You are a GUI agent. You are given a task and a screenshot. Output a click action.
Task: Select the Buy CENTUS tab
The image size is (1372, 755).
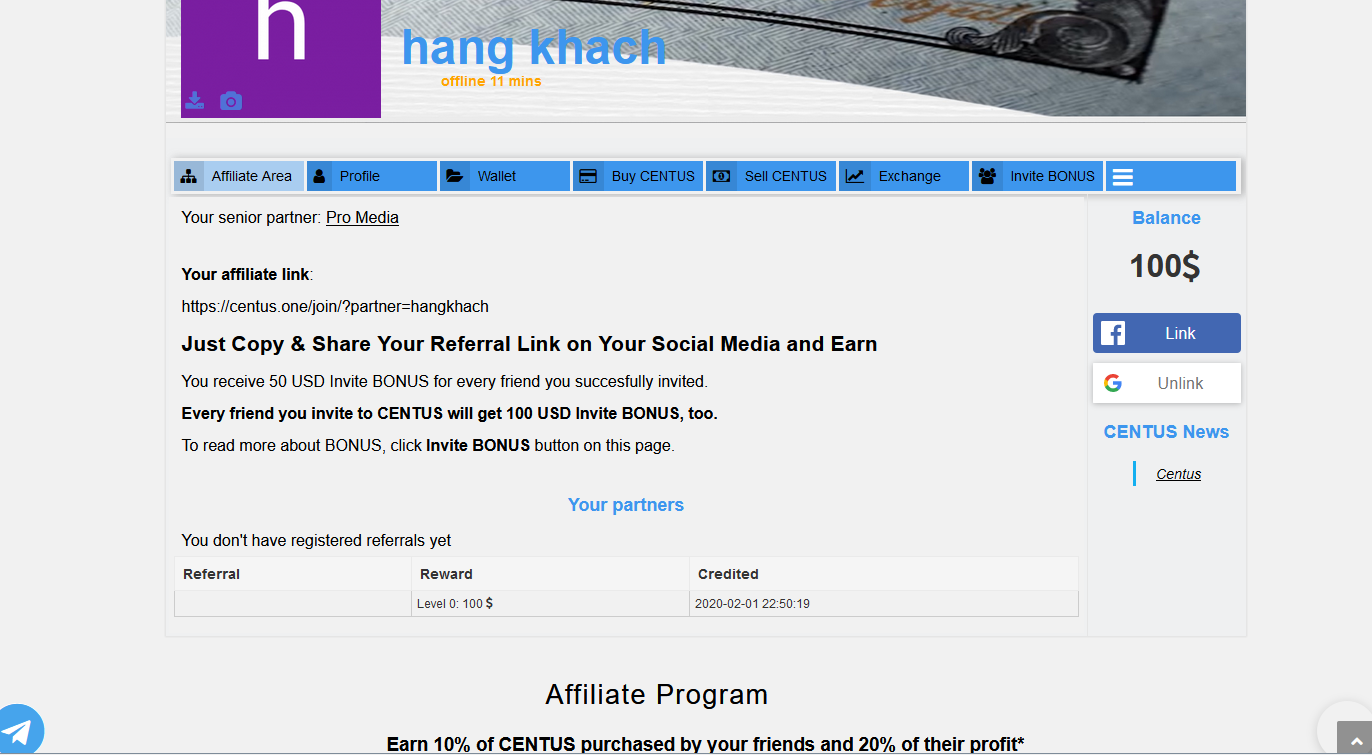click(638, 176)
